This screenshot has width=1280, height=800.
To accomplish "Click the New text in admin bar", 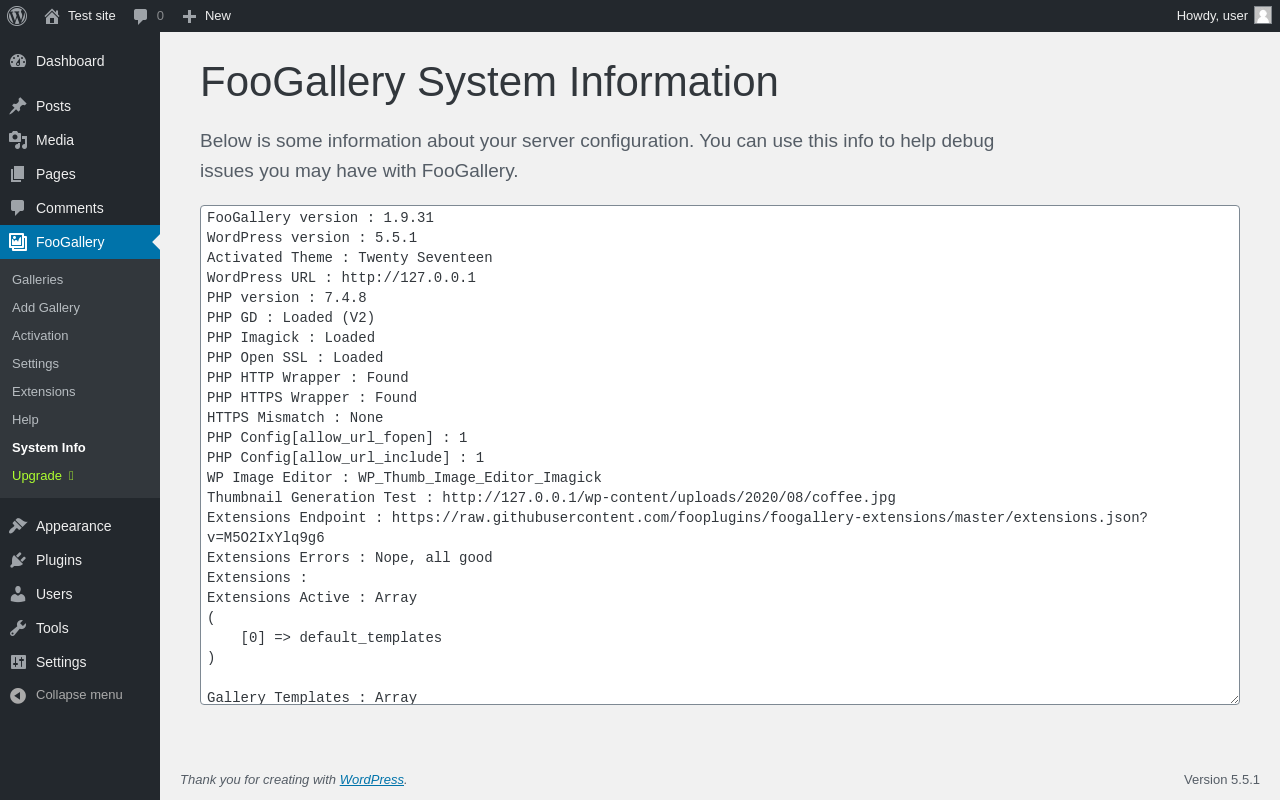I will [x=218, y=16].
